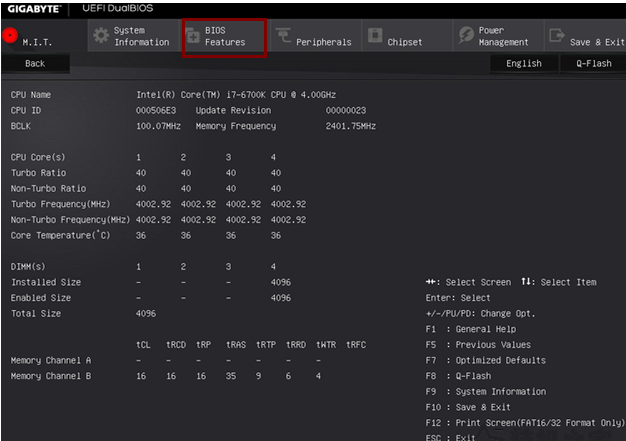Click the Total Size 4096 value
626x441 pixels.
point(146,314)
